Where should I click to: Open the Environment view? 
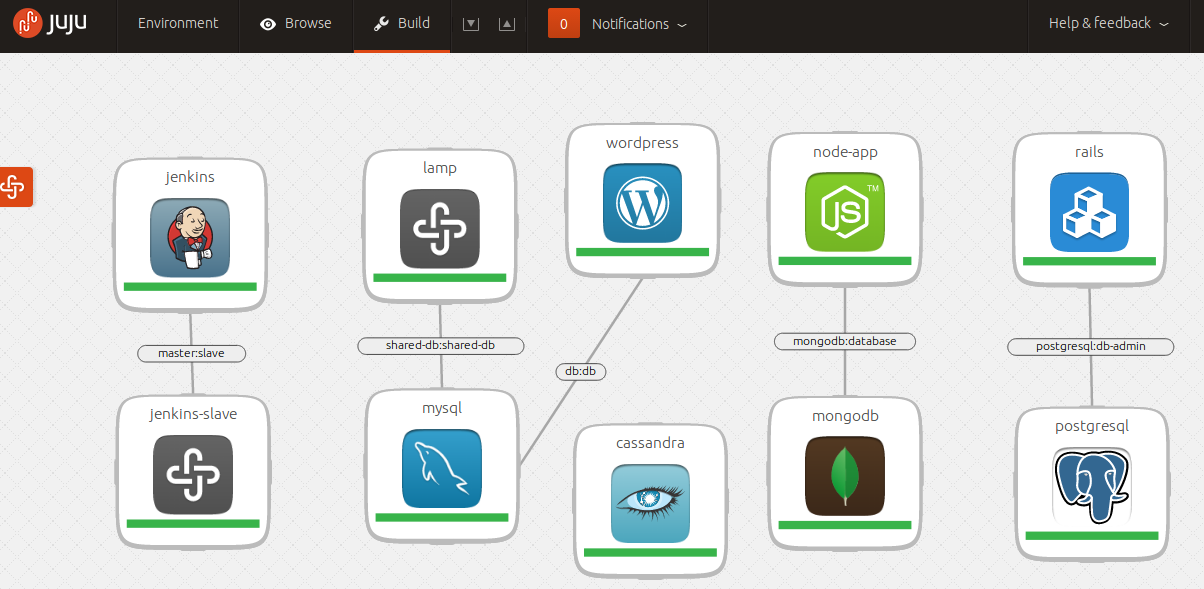click(178, 23)
